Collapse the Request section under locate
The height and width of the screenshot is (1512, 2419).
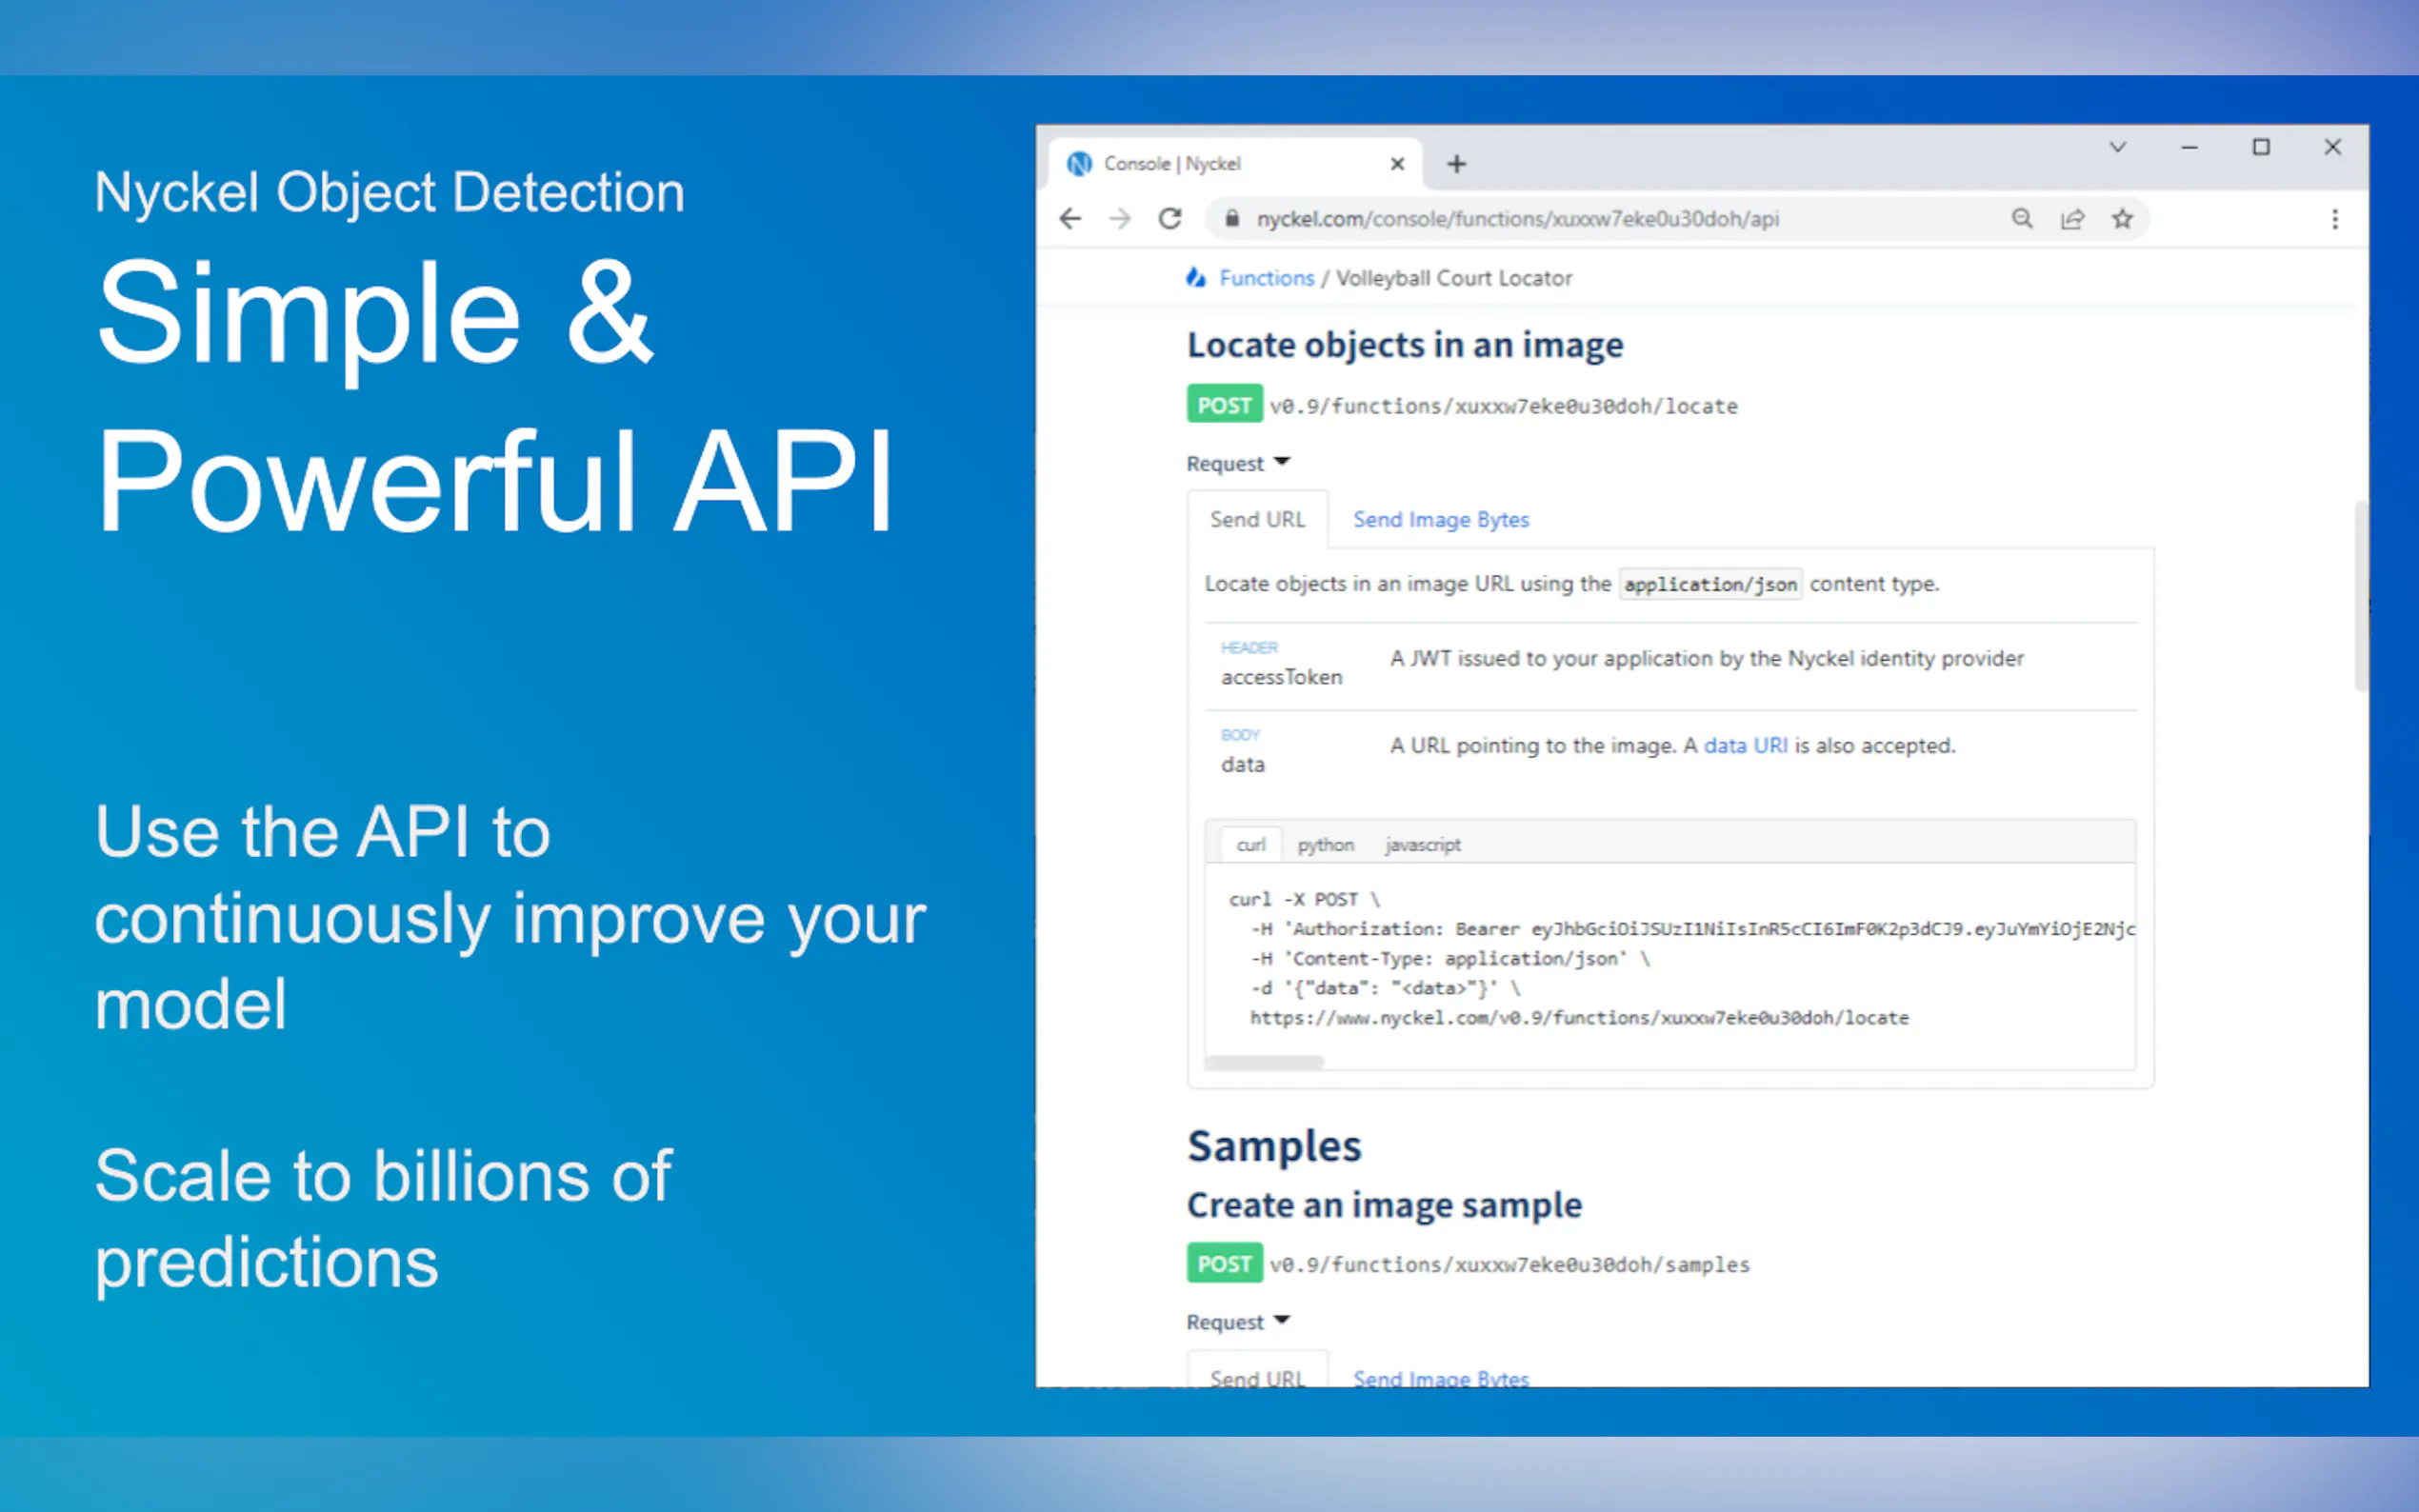click(x=1238, y=463)
